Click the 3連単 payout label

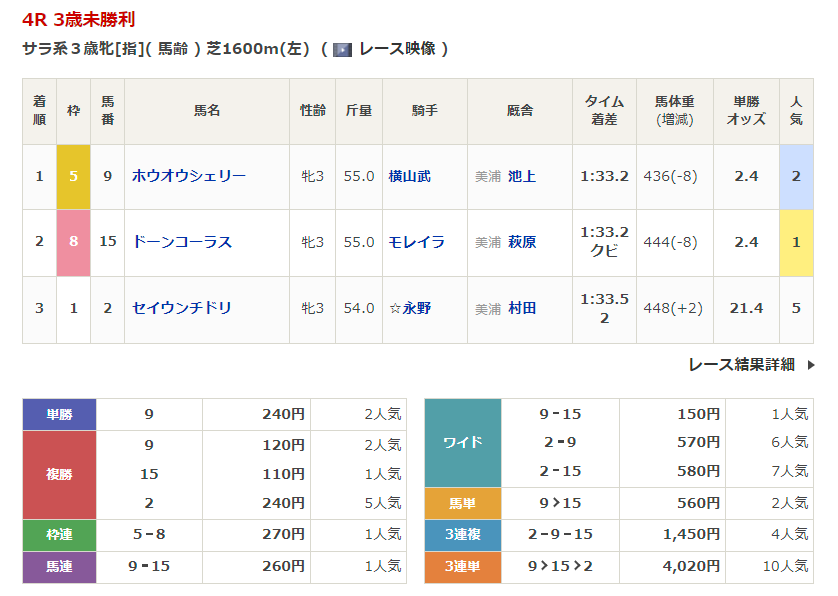coord(462,567)
